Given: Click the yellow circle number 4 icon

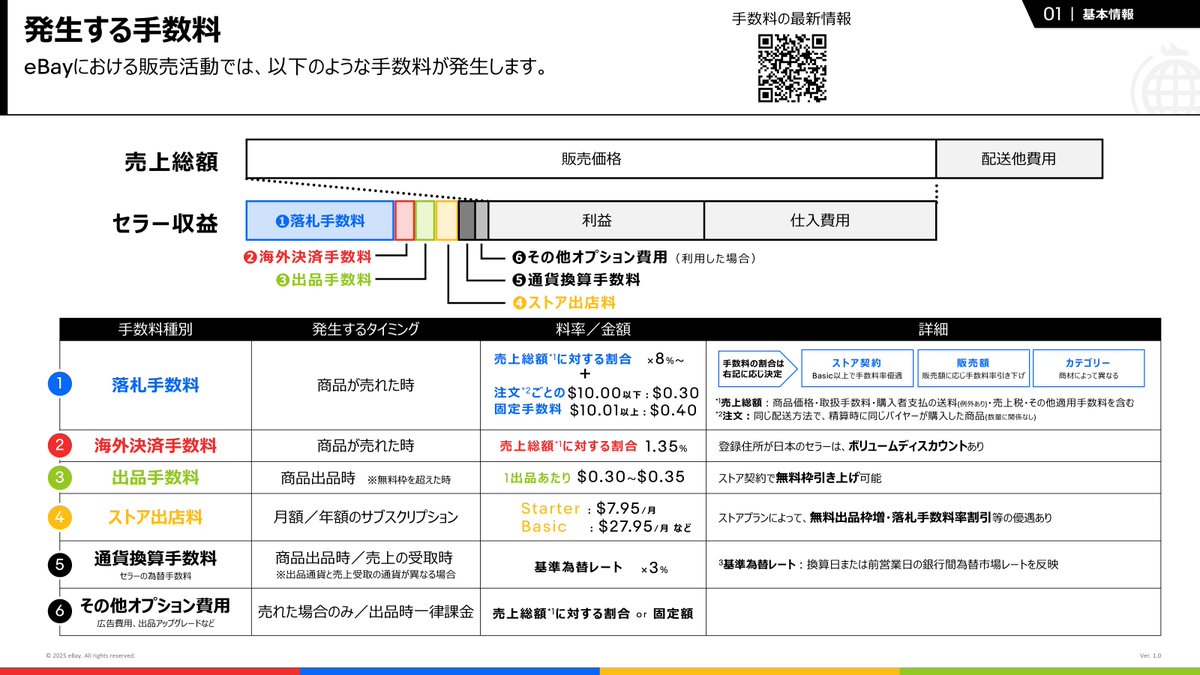Looking at the screenshot, I should 59,517.
